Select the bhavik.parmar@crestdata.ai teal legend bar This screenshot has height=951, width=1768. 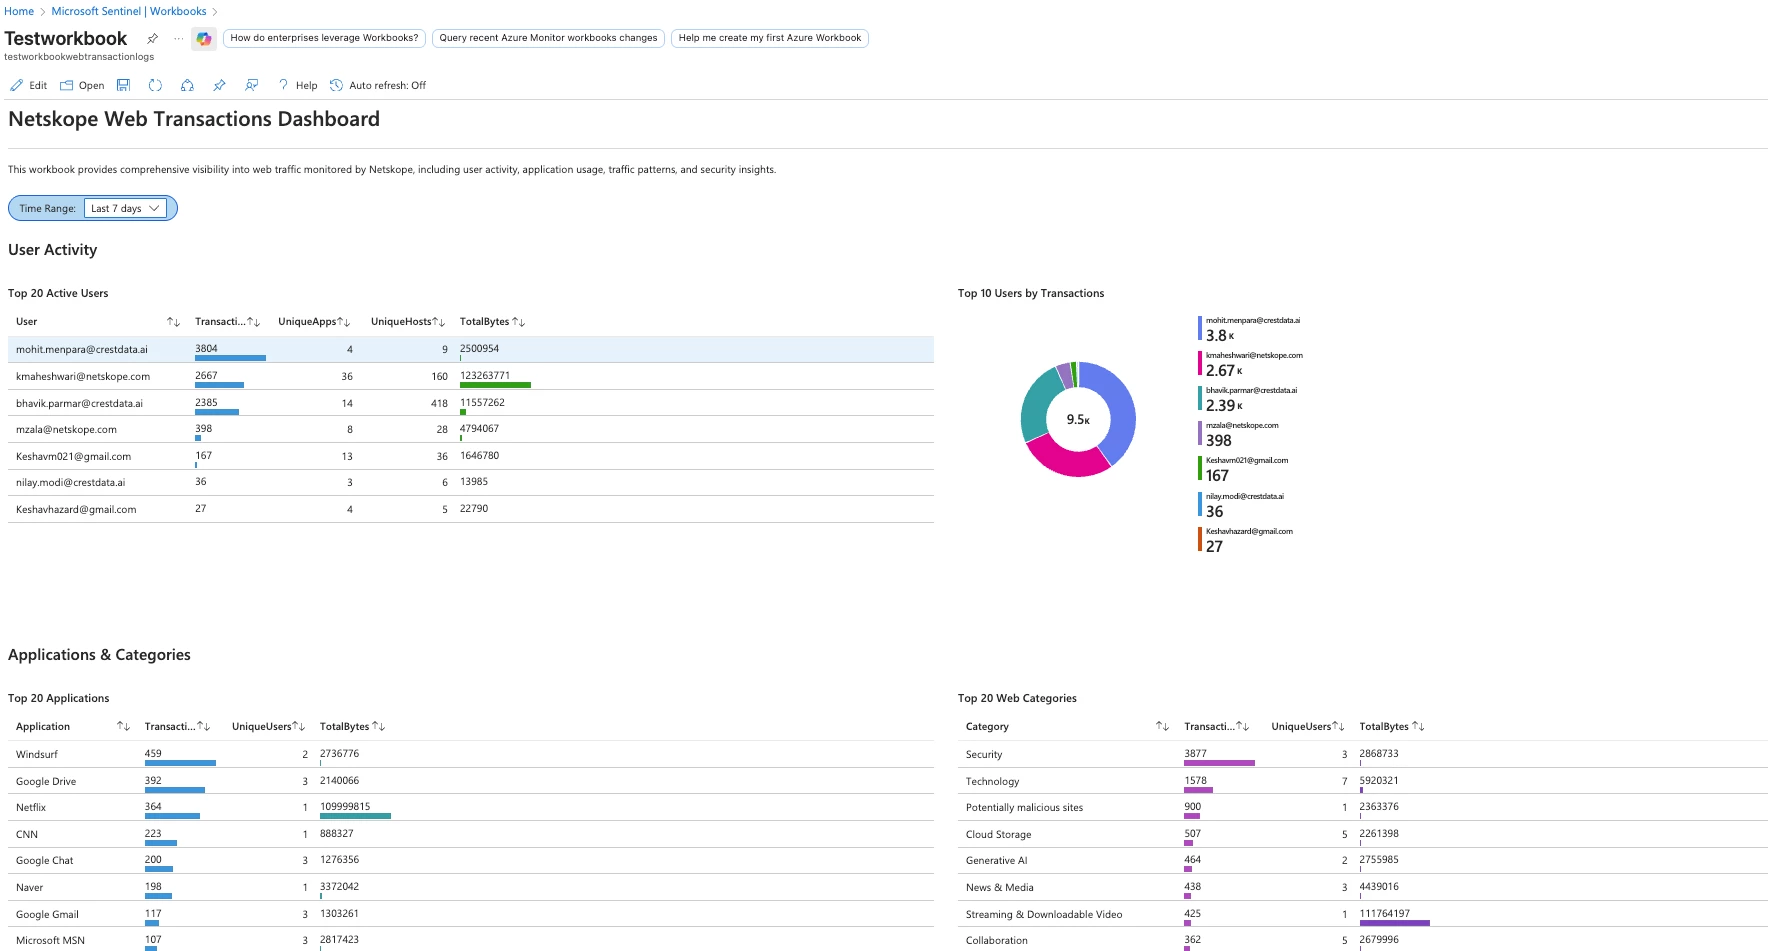1200,398
